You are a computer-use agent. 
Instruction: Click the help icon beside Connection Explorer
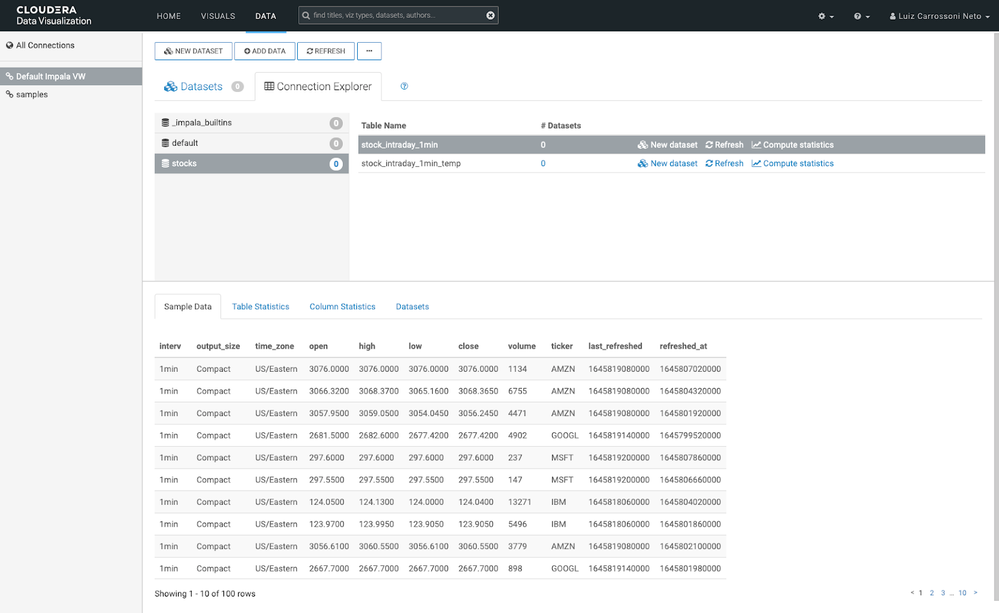pyautogui.click(x=404, y=87)
